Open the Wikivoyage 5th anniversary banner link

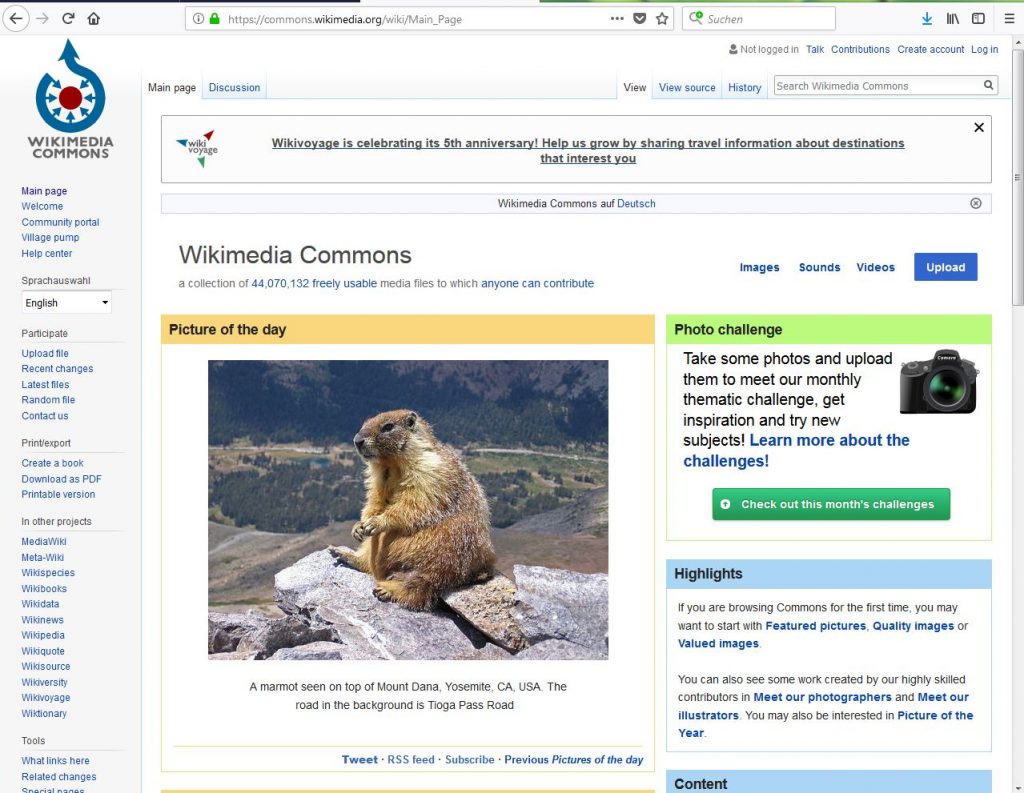[x=588, y=150]
